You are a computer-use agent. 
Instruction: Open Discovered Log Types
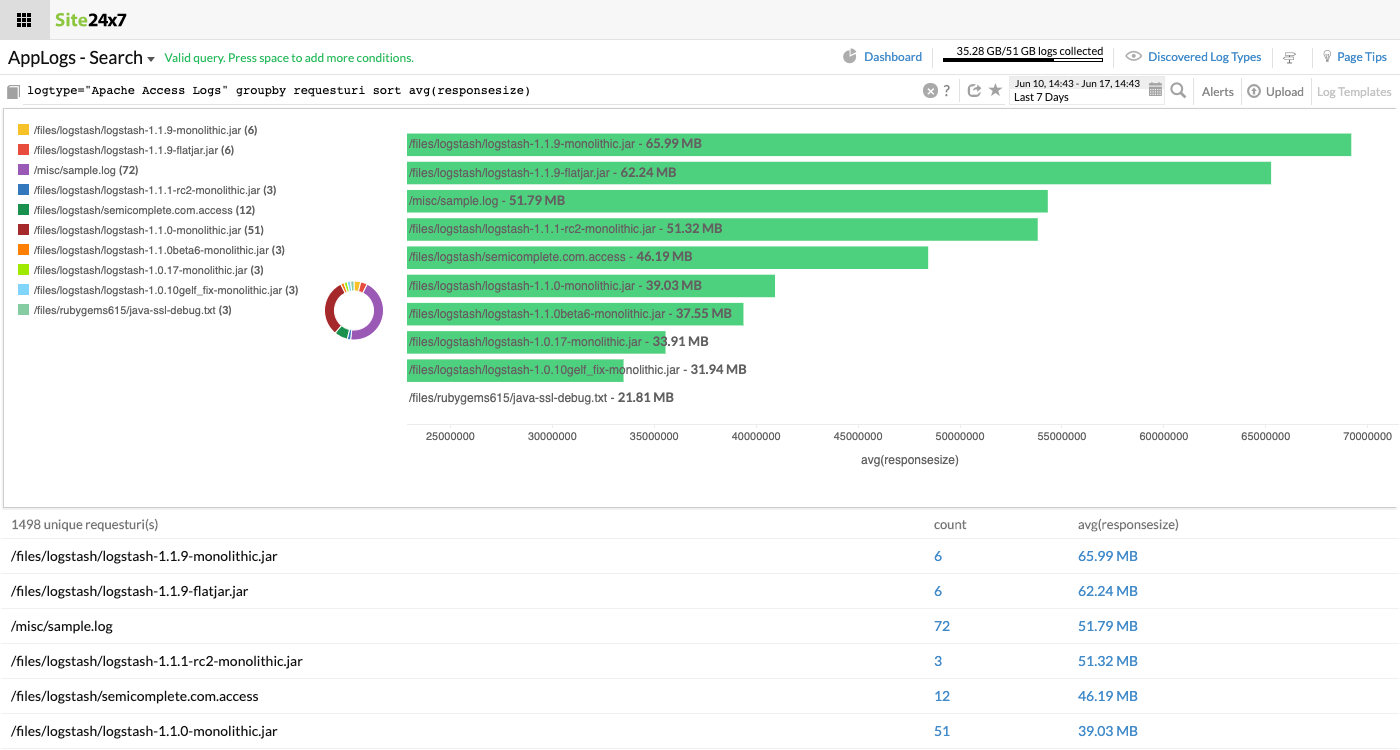(1204, 57)
